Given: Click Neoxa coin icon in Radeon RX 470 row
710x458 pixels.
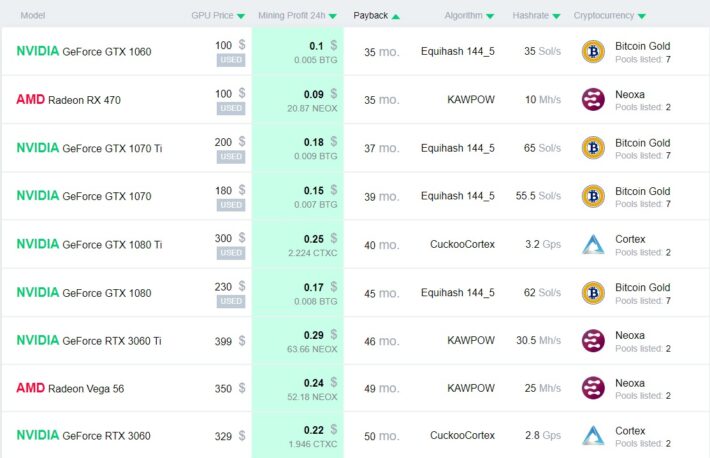Looking at the screenshot, I should point(593,100).
